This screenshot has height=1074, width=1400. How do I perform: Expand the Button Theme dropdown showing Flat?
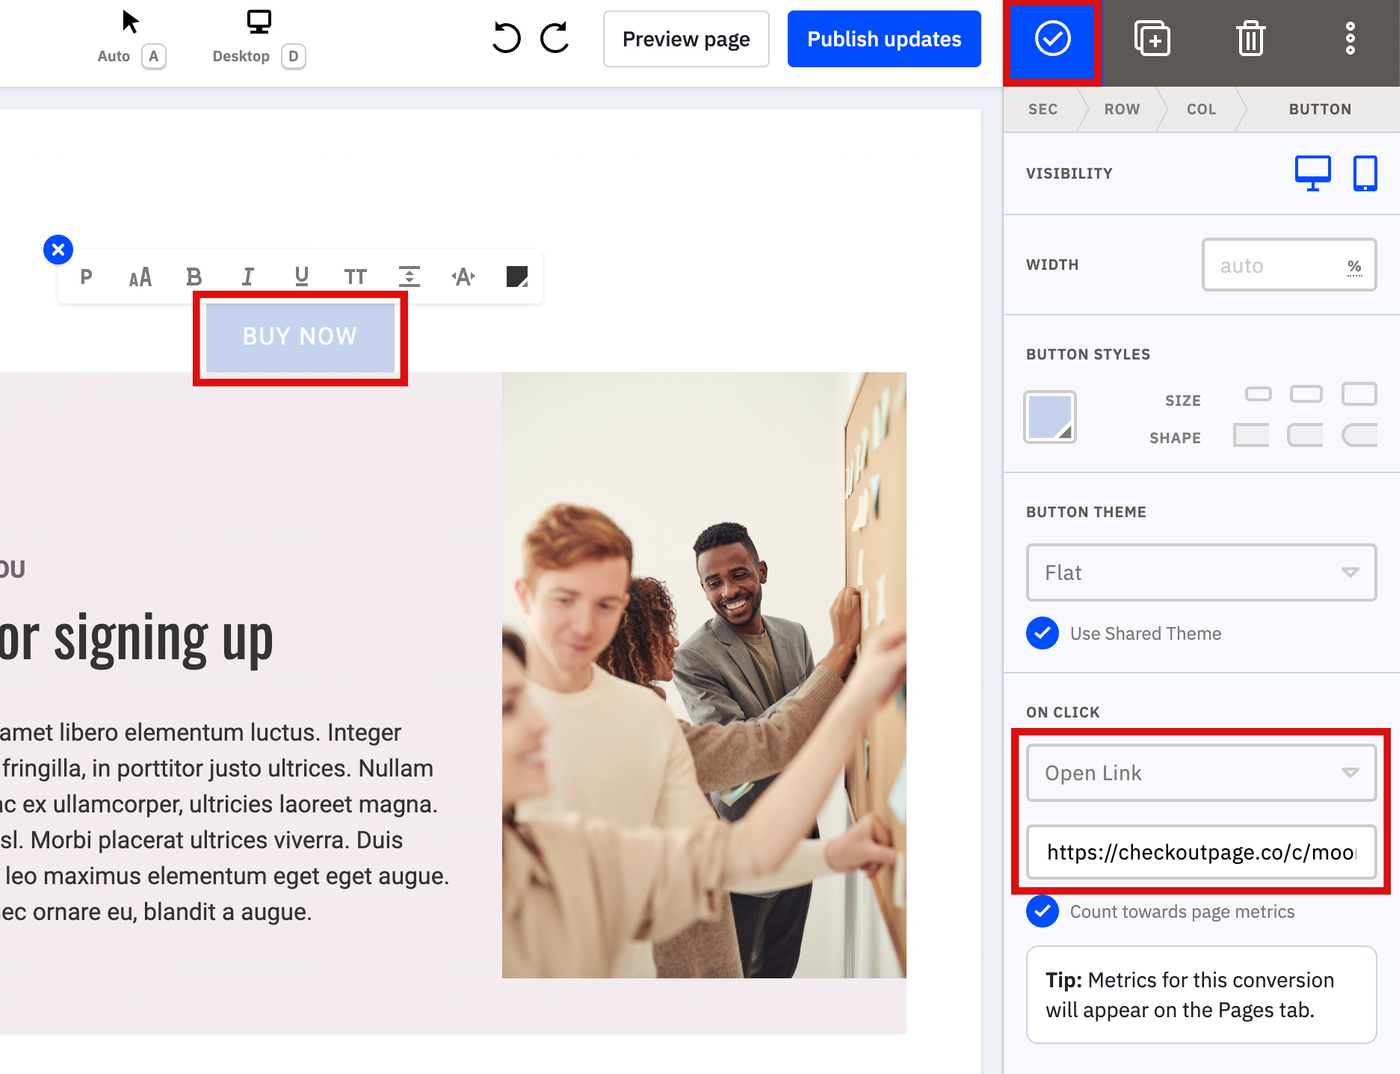[x=1201, y=573]
